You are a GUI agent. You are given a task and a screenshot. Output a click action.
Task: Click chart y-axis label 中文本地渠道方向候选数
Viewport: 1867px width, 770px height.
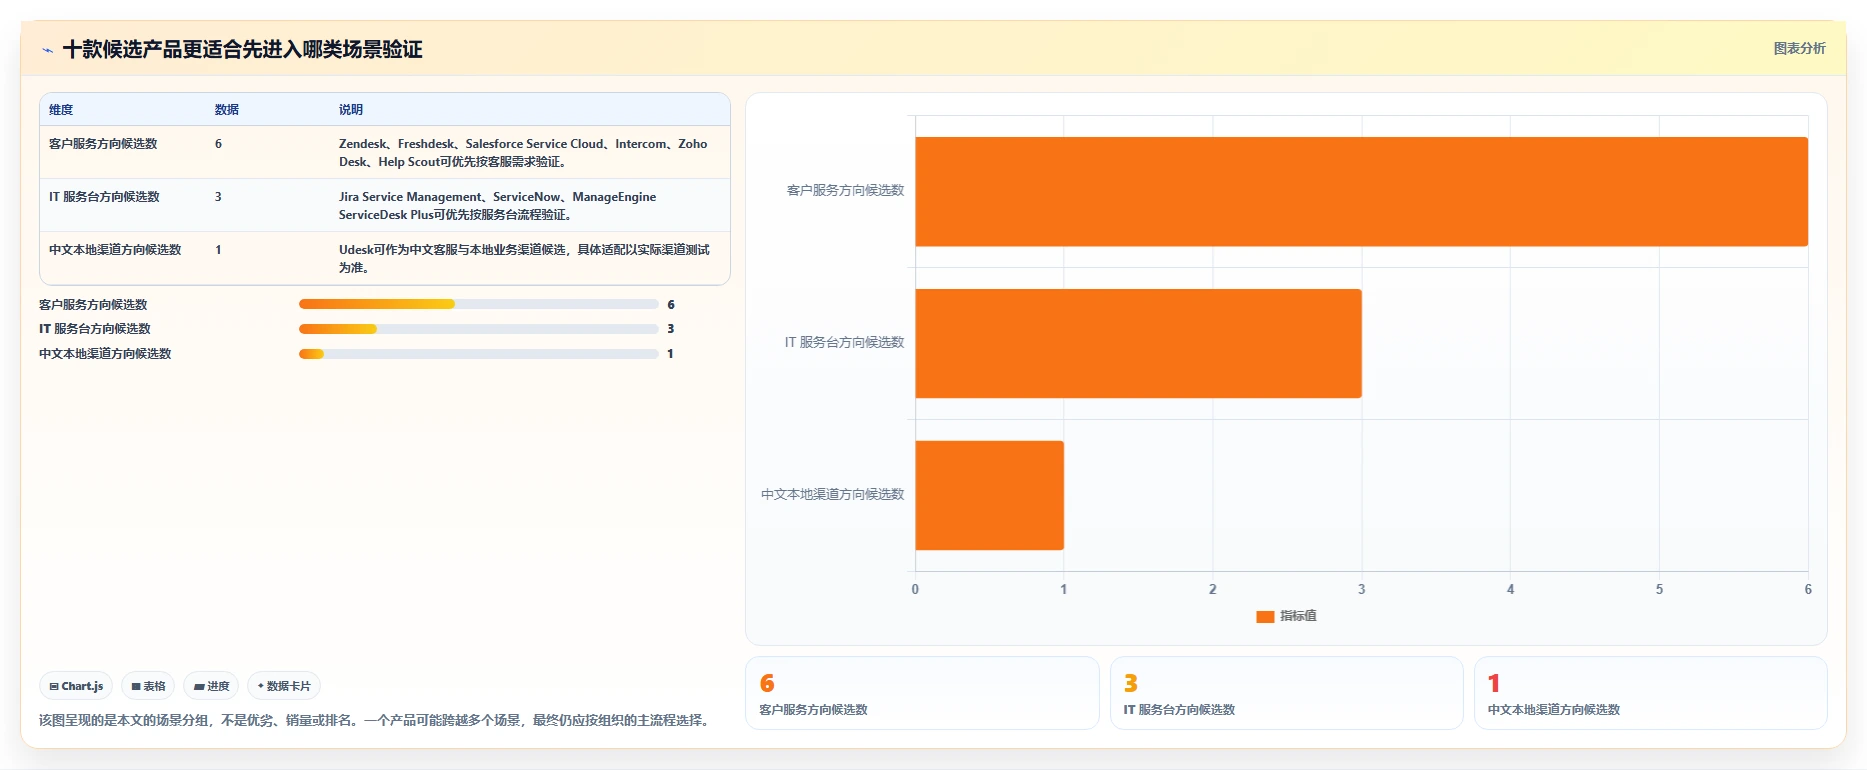pyautogui.click(x=832, y=494)
